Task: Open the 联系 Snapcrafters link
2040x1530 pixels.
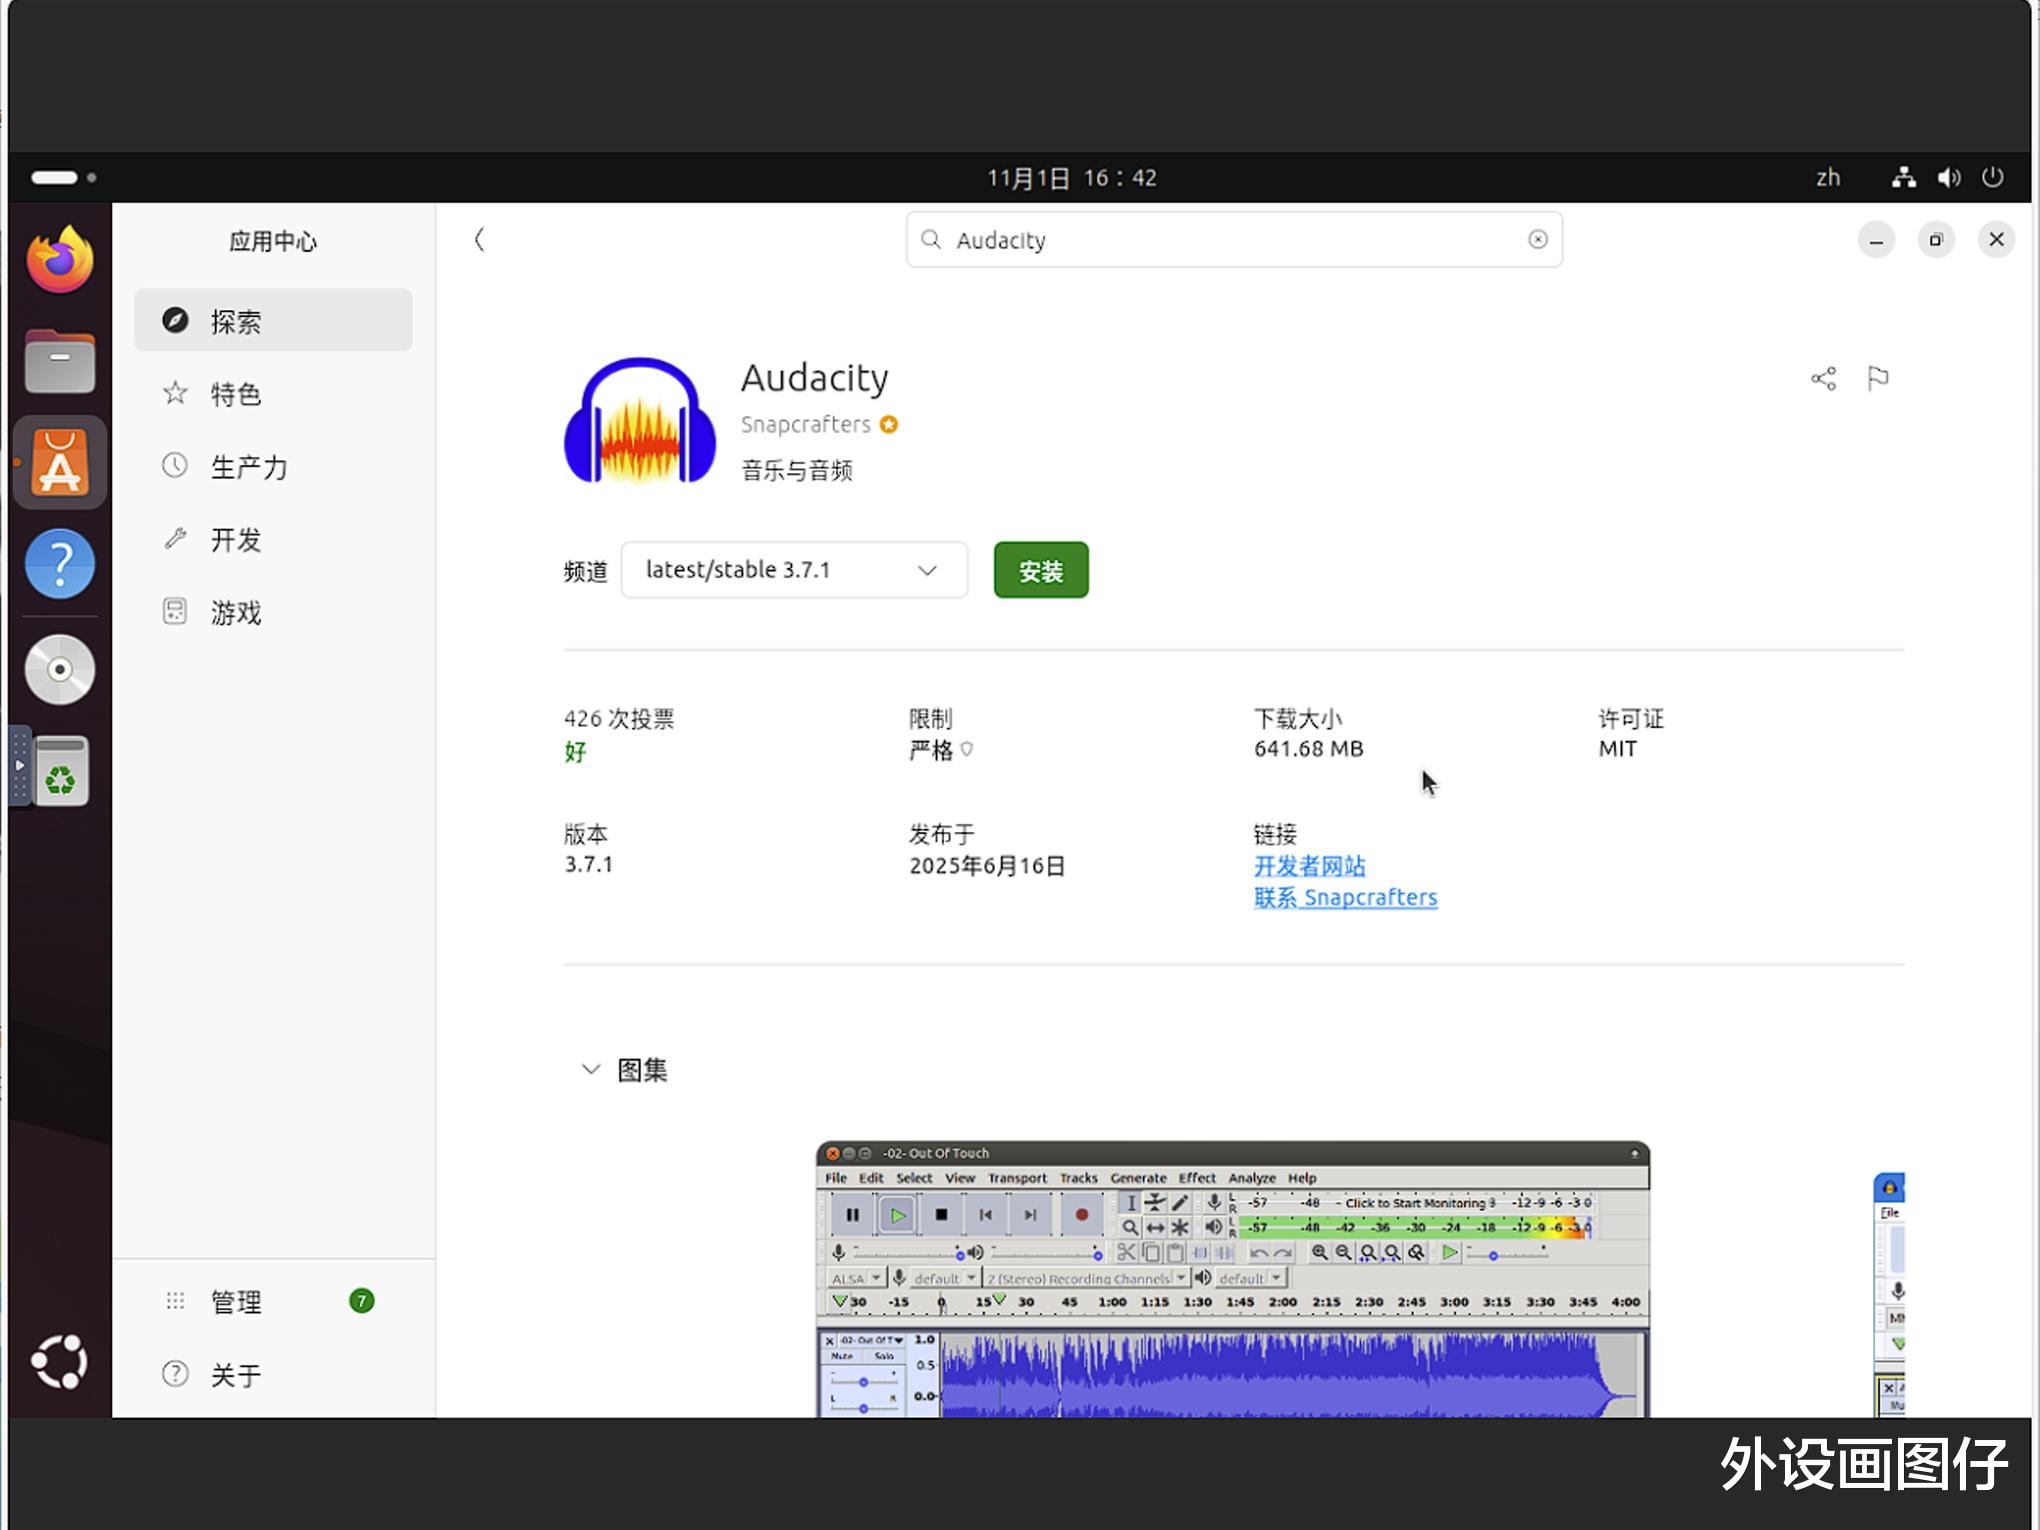Action: 1345,897
